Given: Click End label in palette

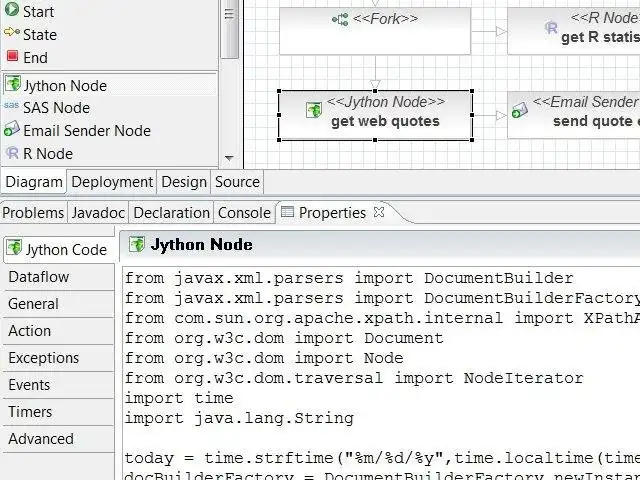Looking at the screenshot, I should (x=35, y=58).
